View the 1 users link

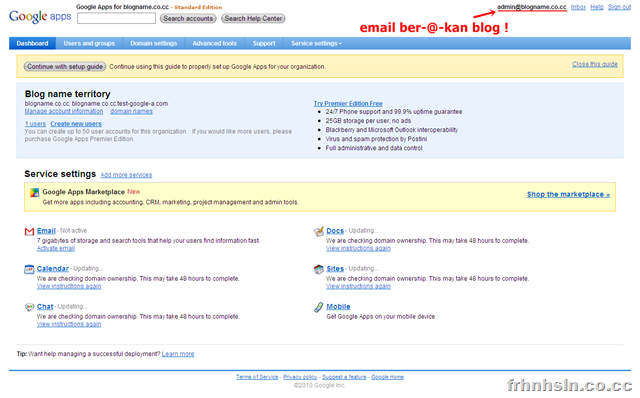(x=35, y=124)
